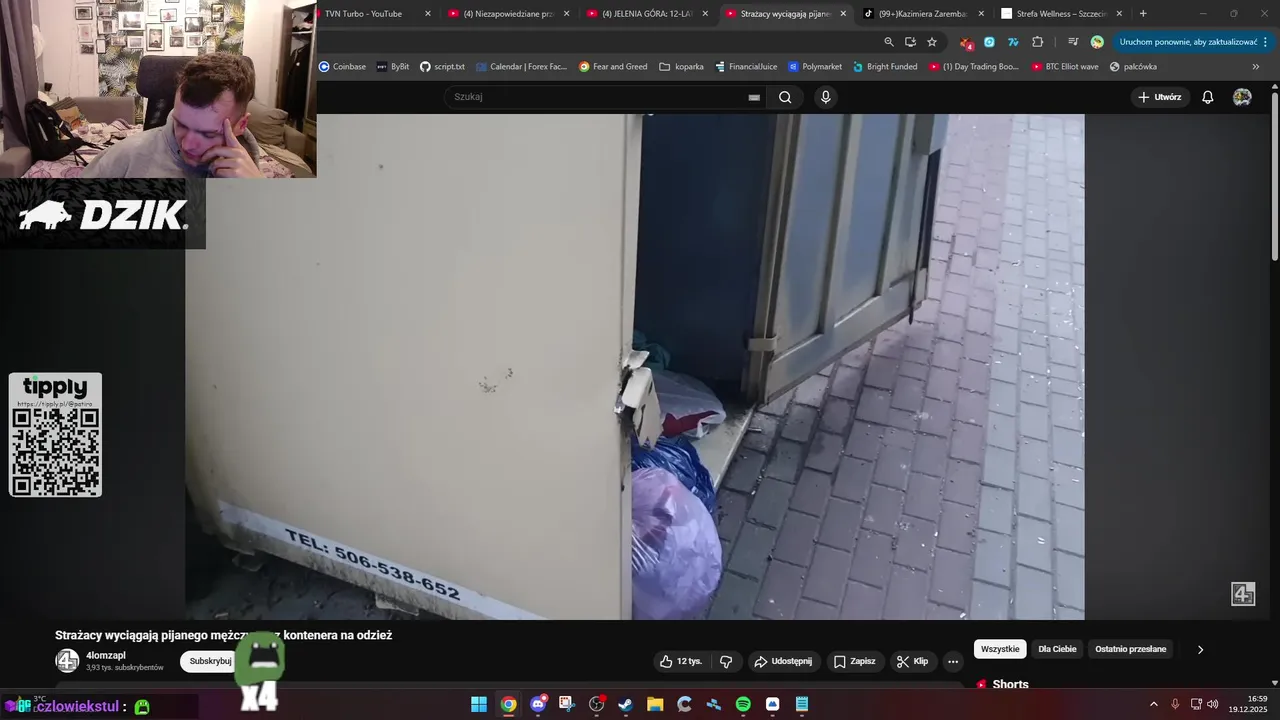Open Steam from the taskbar
The height and width of the screenshot is (720, 1280).
coord(626,704)
